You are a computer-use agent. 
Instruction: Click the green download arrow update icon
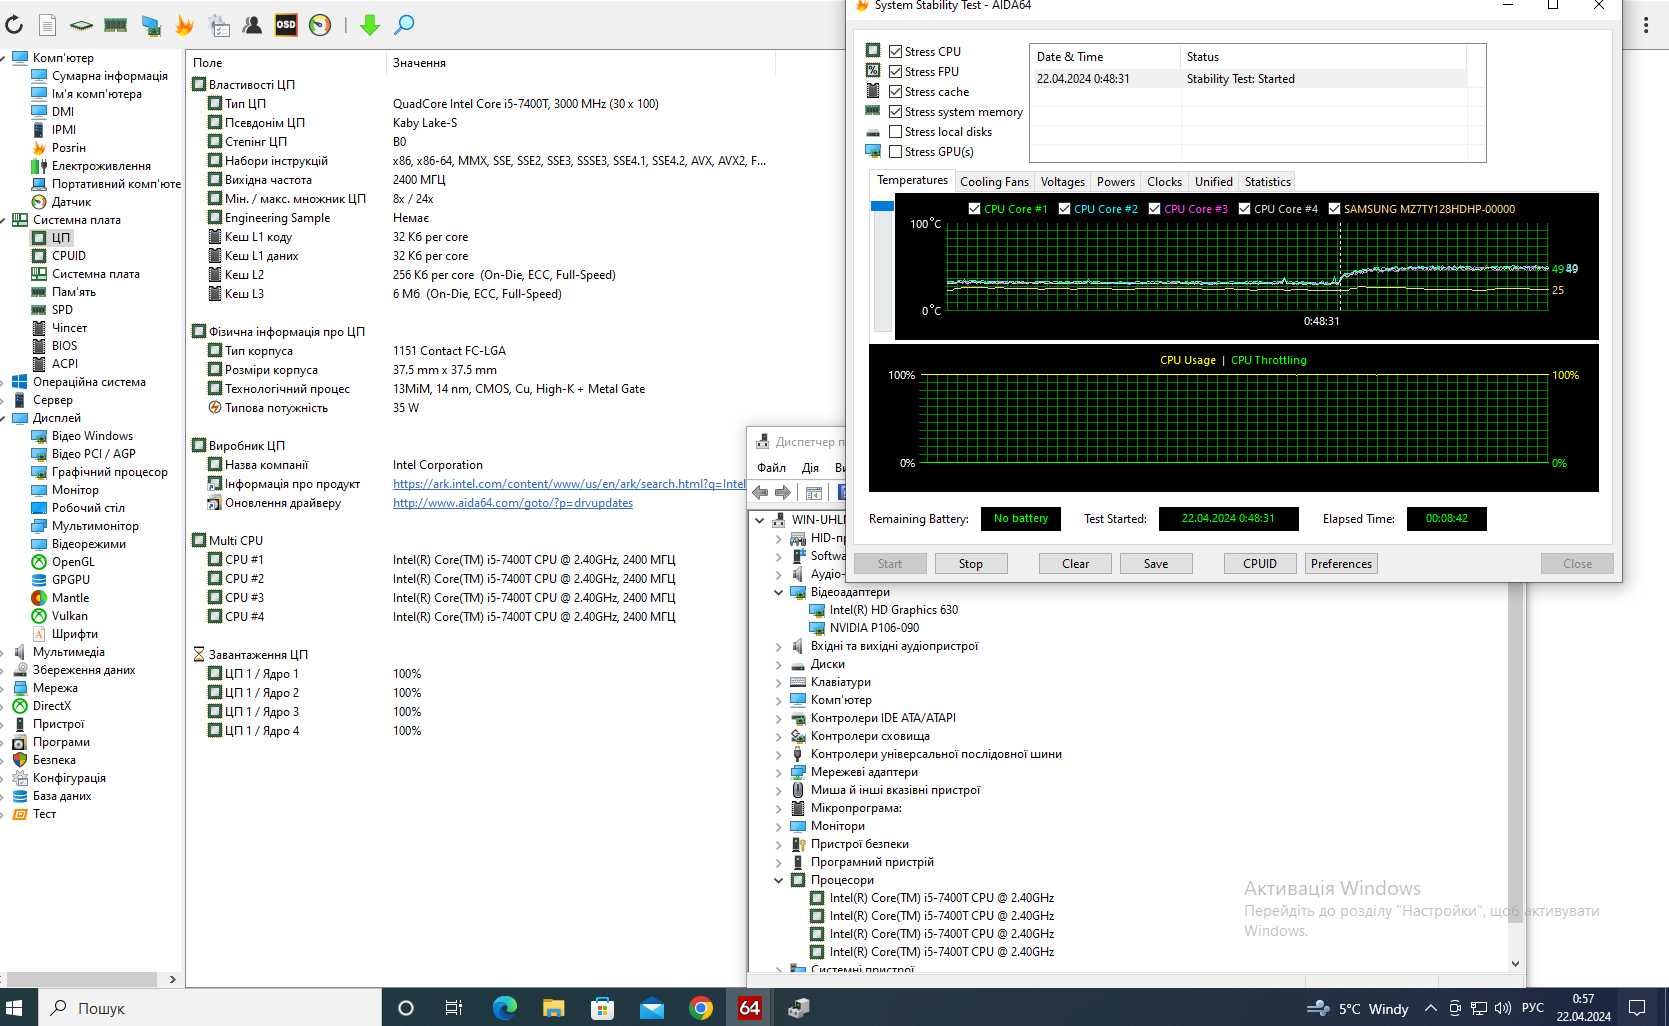[370, 25]
